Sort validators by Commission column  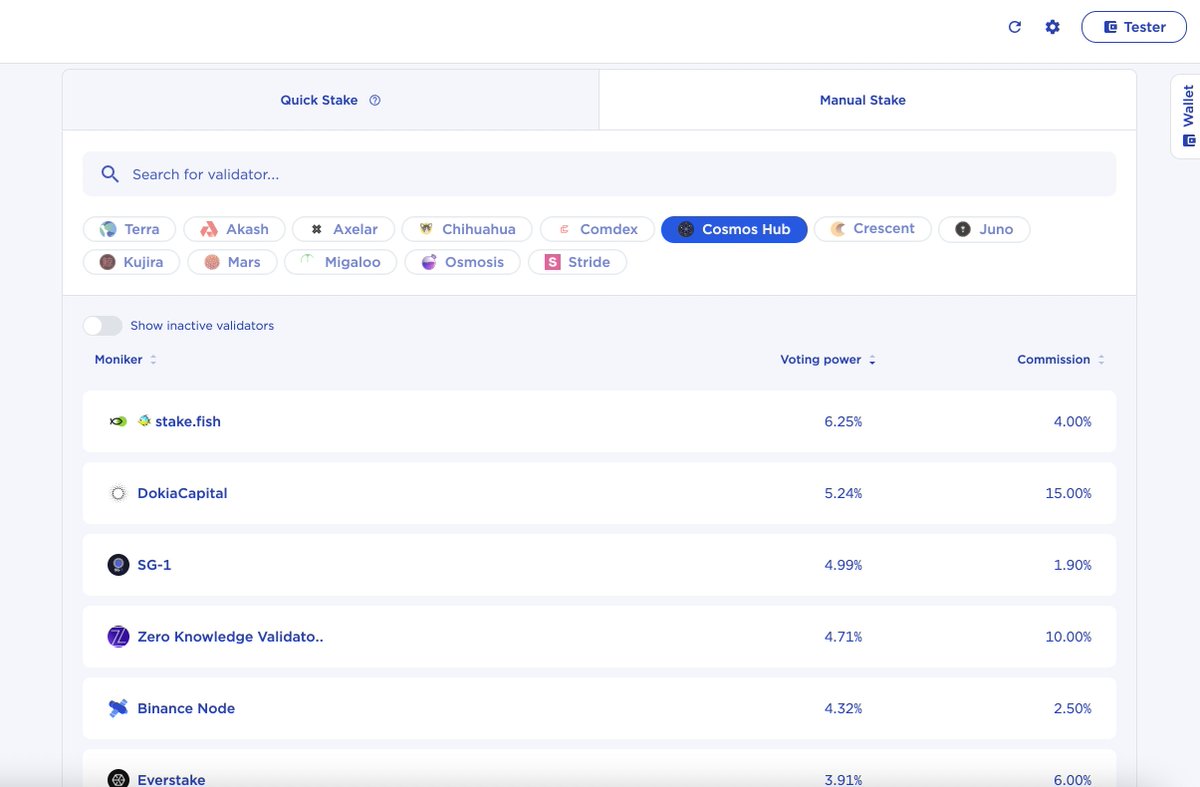(x=1061, y=360)
